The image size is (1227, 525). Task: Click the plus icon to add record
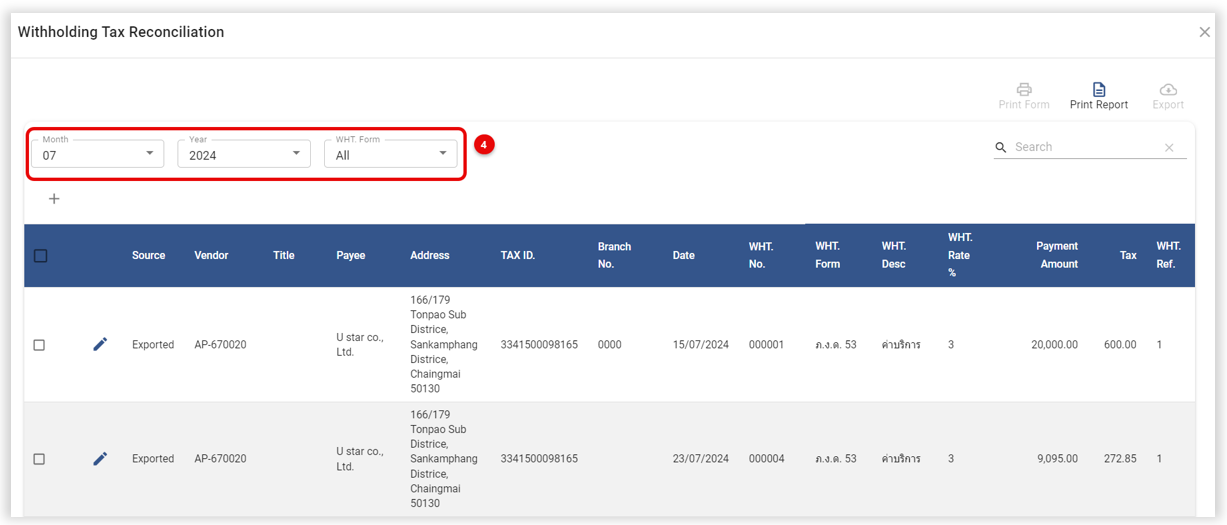pos(54,199)
